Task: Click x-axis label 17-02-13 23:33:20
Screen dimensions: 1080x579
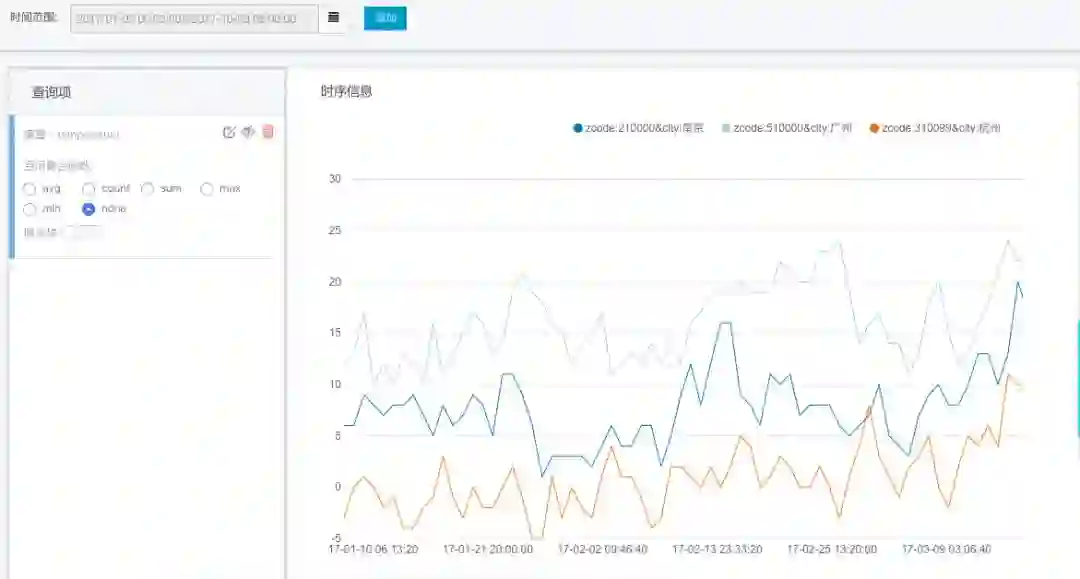Action: (x=717, y=549)
